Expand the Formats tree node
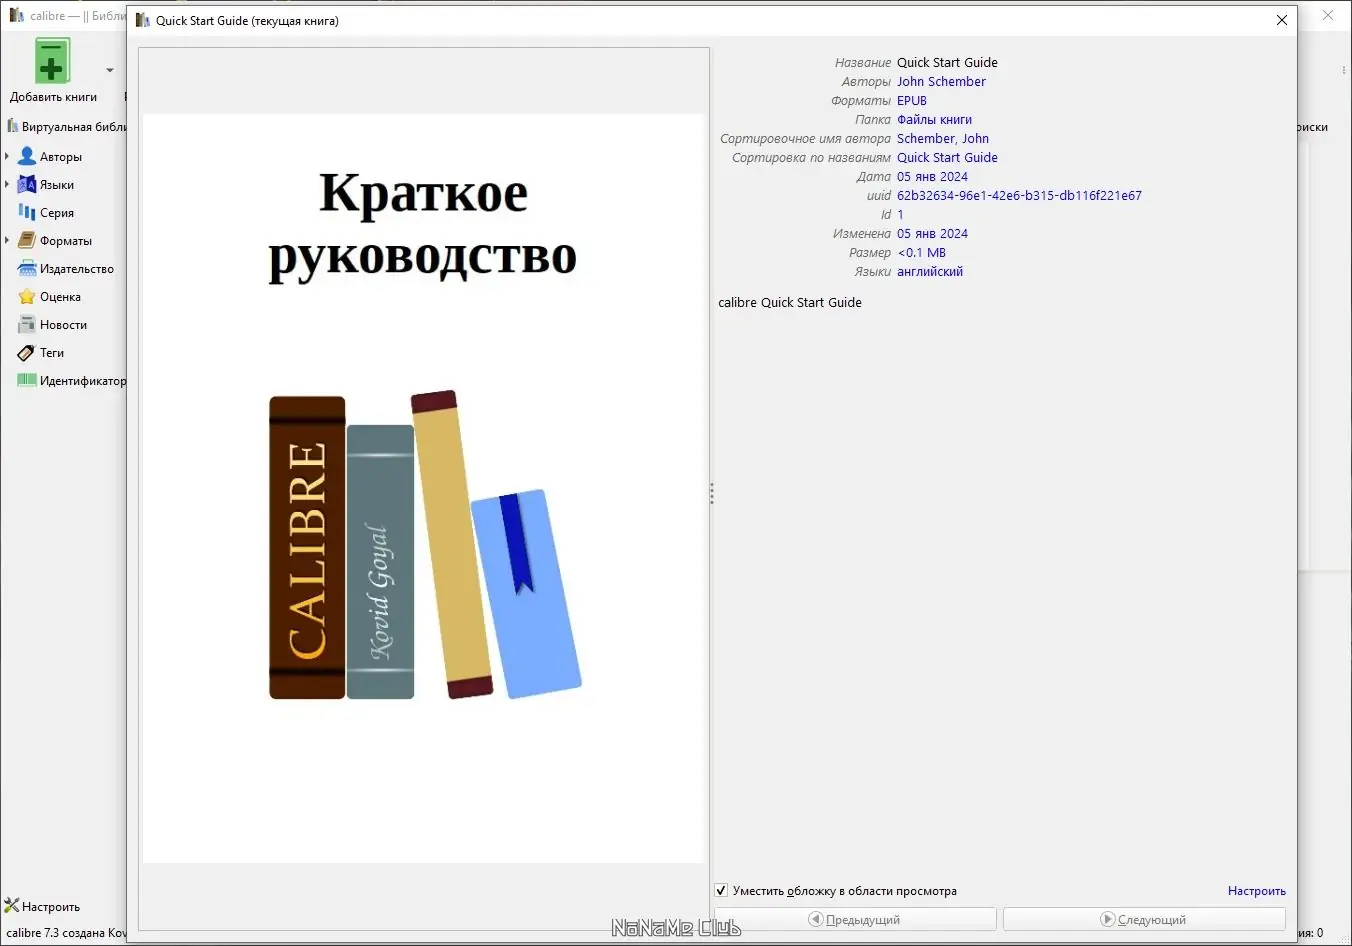This screenshot has height=946, width=1352. point(7,240)
